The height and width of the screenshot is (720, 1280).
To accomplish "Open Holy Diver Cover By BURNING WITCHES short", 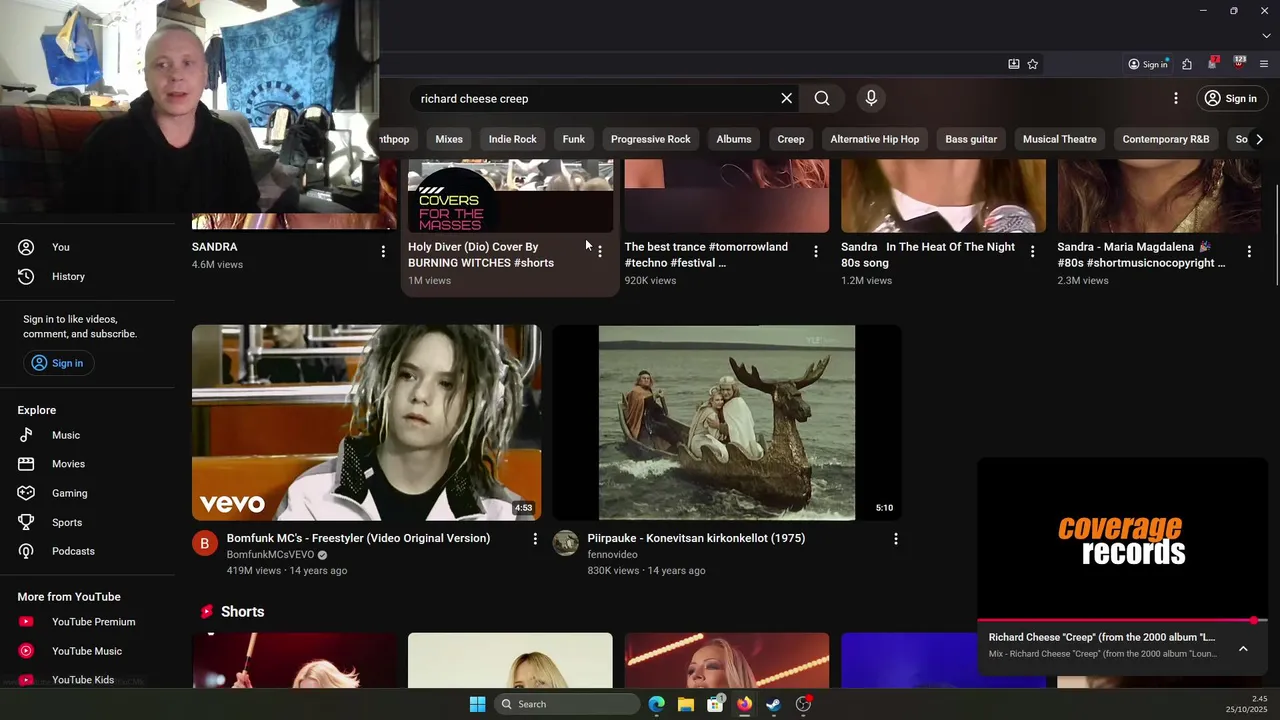I will [x=481, y=255].
